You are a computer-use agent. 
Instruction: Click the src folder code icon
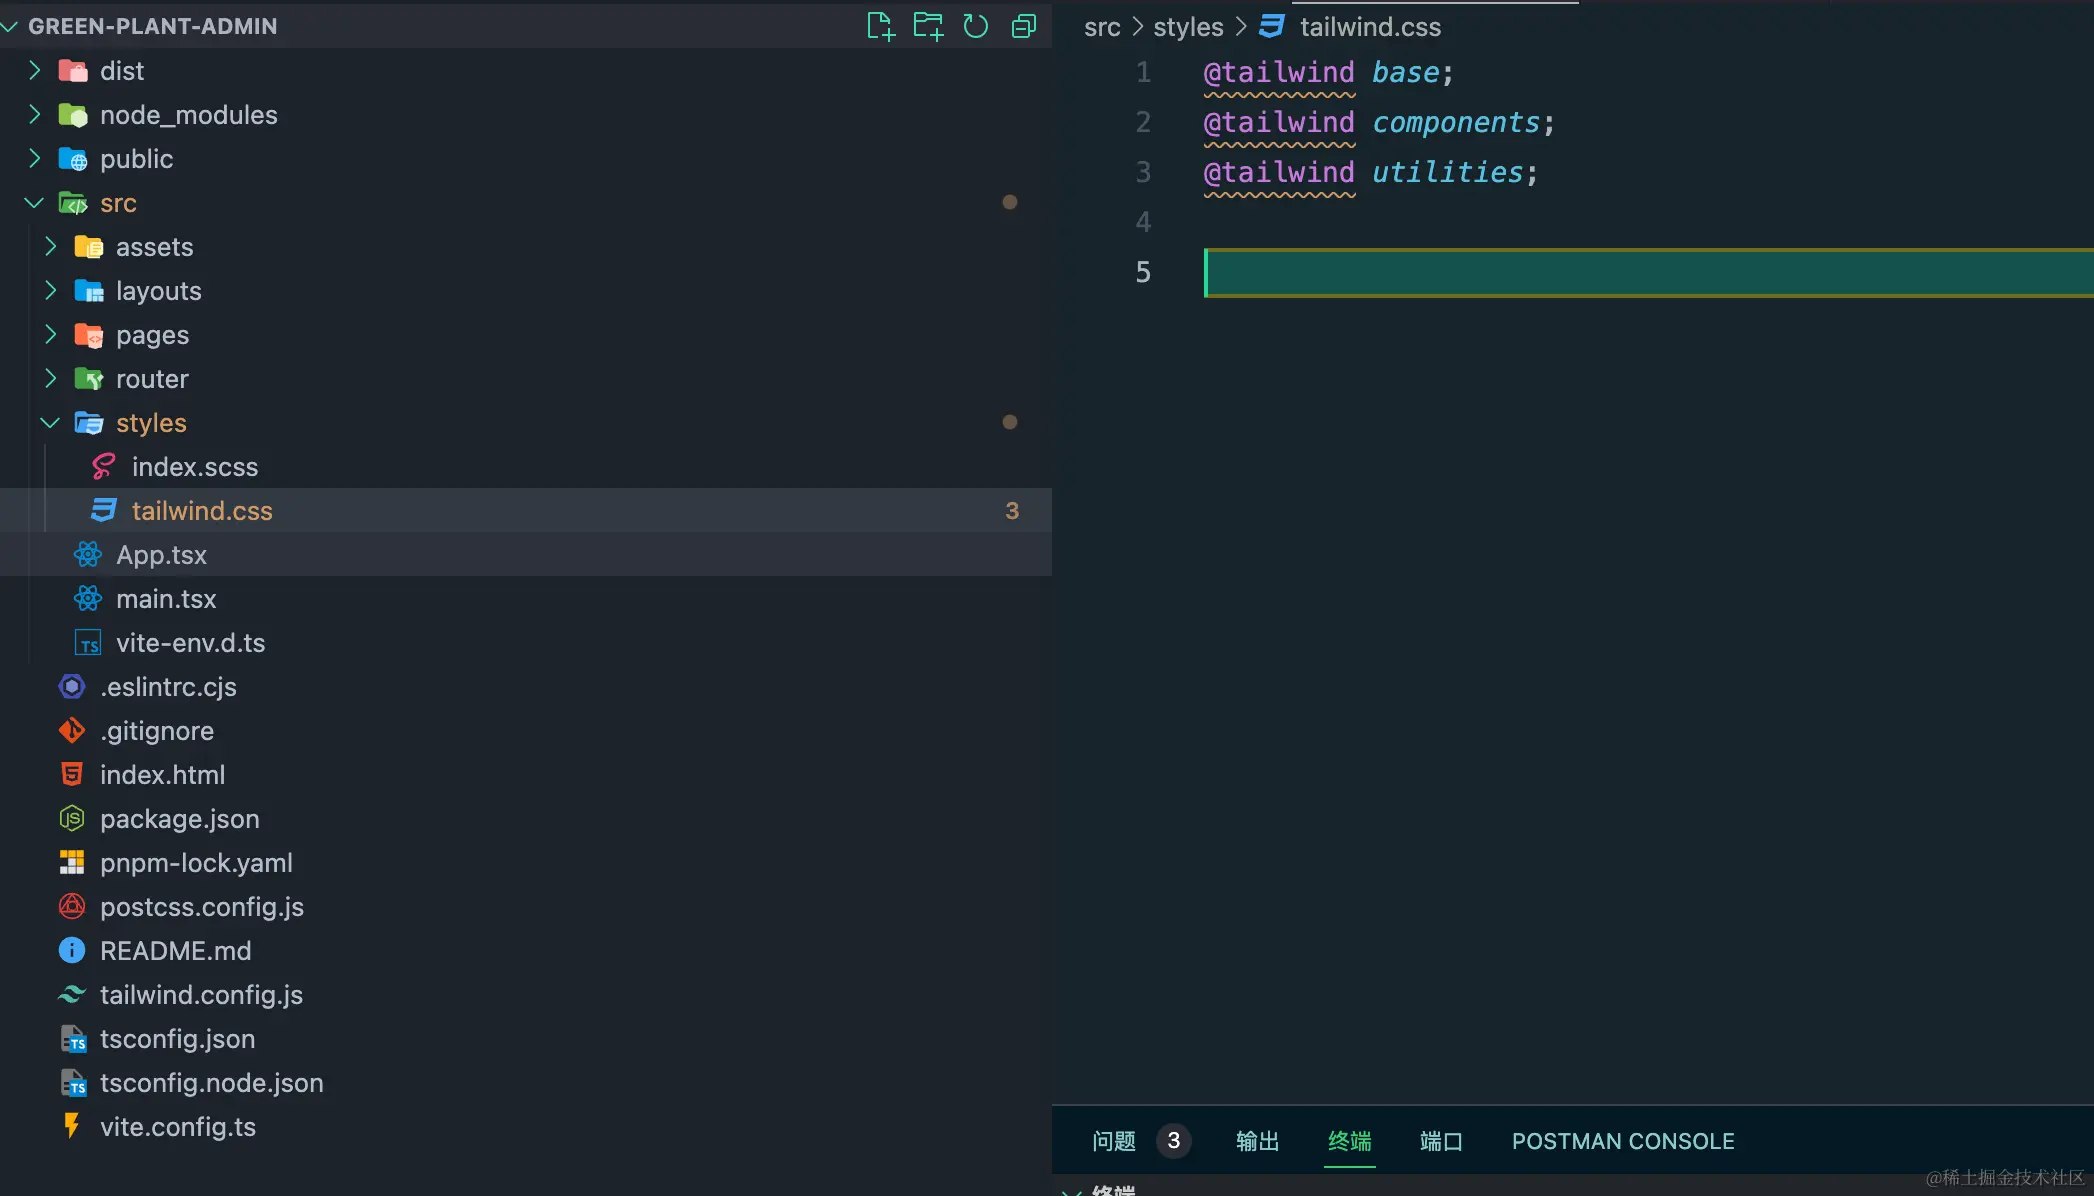(73, 202)
